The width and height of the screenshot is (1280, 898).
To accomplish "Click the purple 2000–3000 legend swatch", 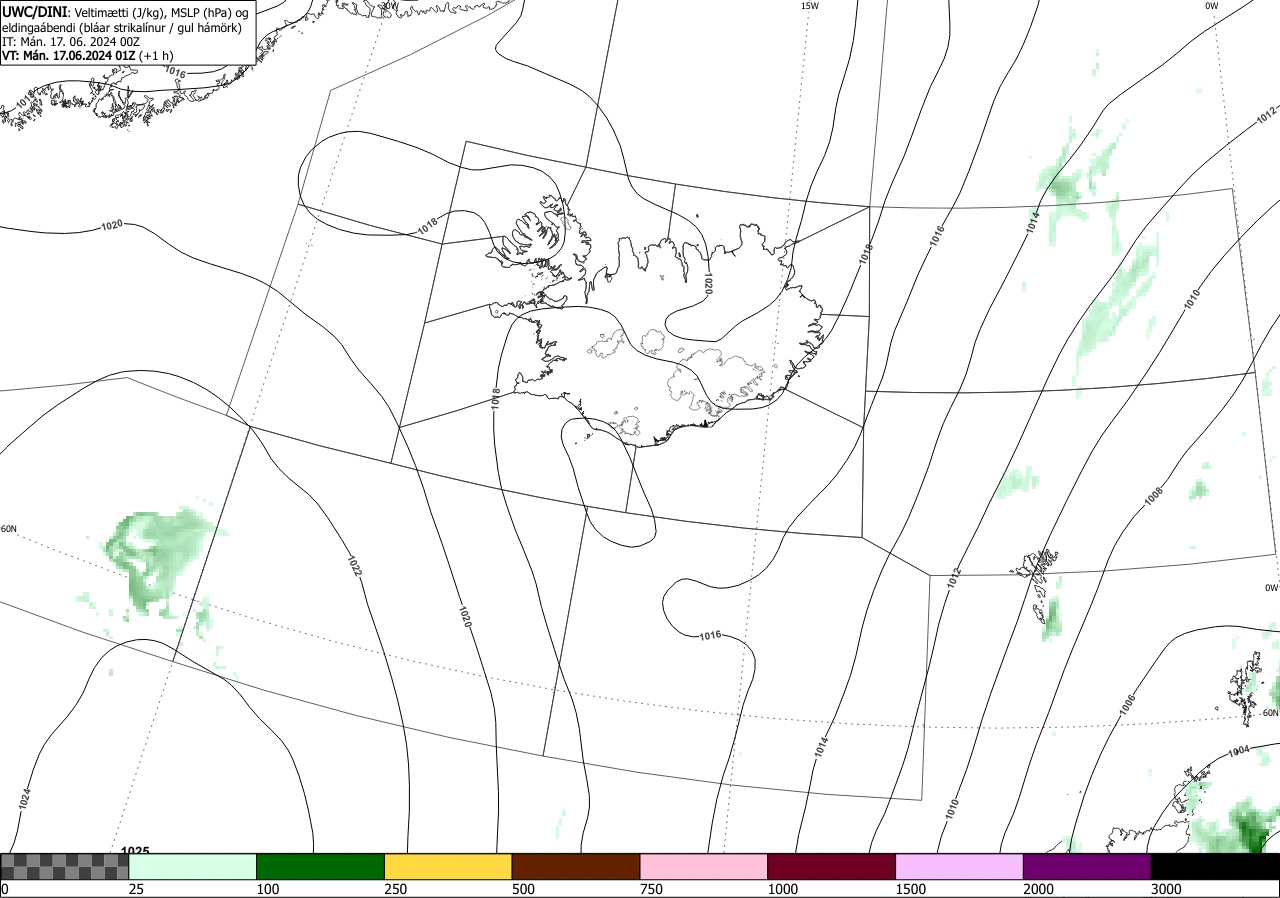I will 1087,866.
